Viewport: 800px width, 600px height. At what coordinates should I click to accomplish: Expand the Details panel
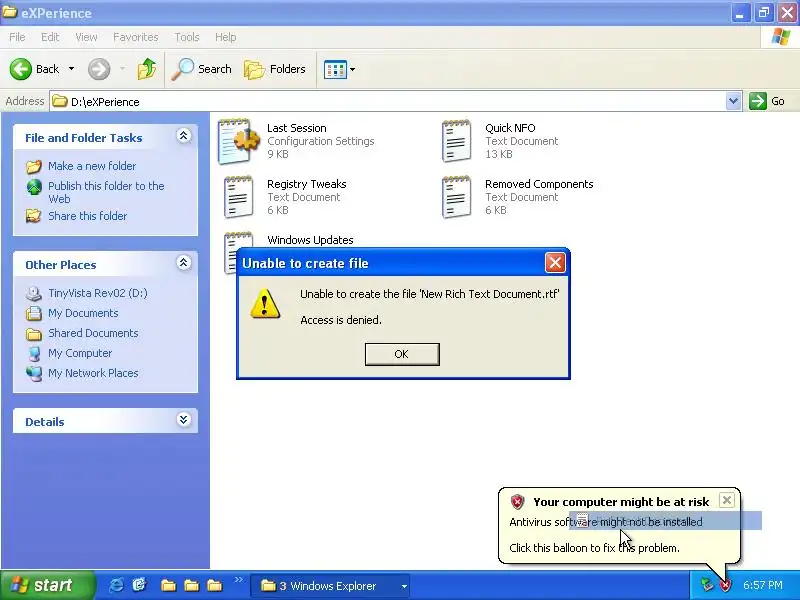point(183,420)
